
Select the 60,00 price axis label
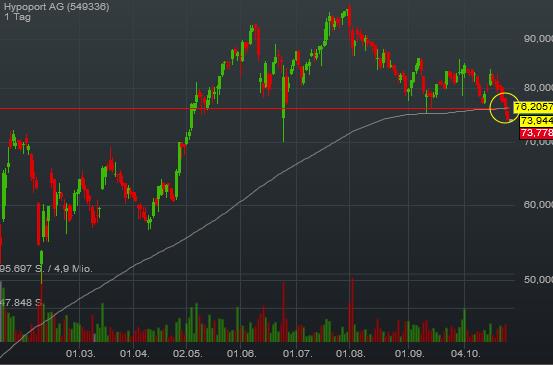pyautogui.click(x=538, y=205)
